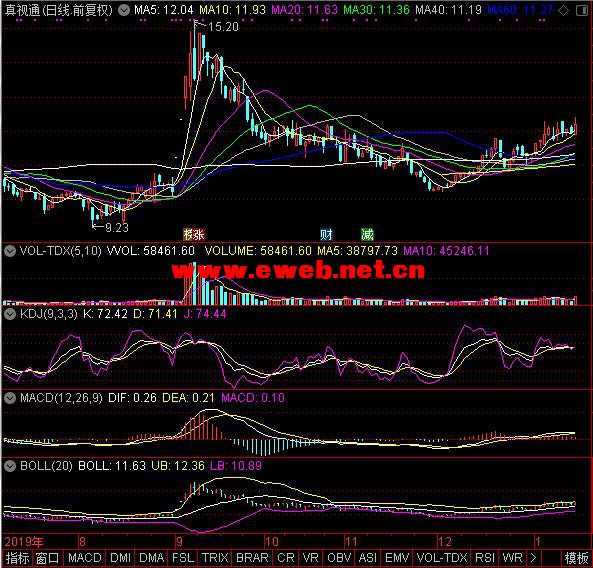Click the month 10 timeline marker
The width and height of the screenshot is (593, 568).
(x=271, y=542)
